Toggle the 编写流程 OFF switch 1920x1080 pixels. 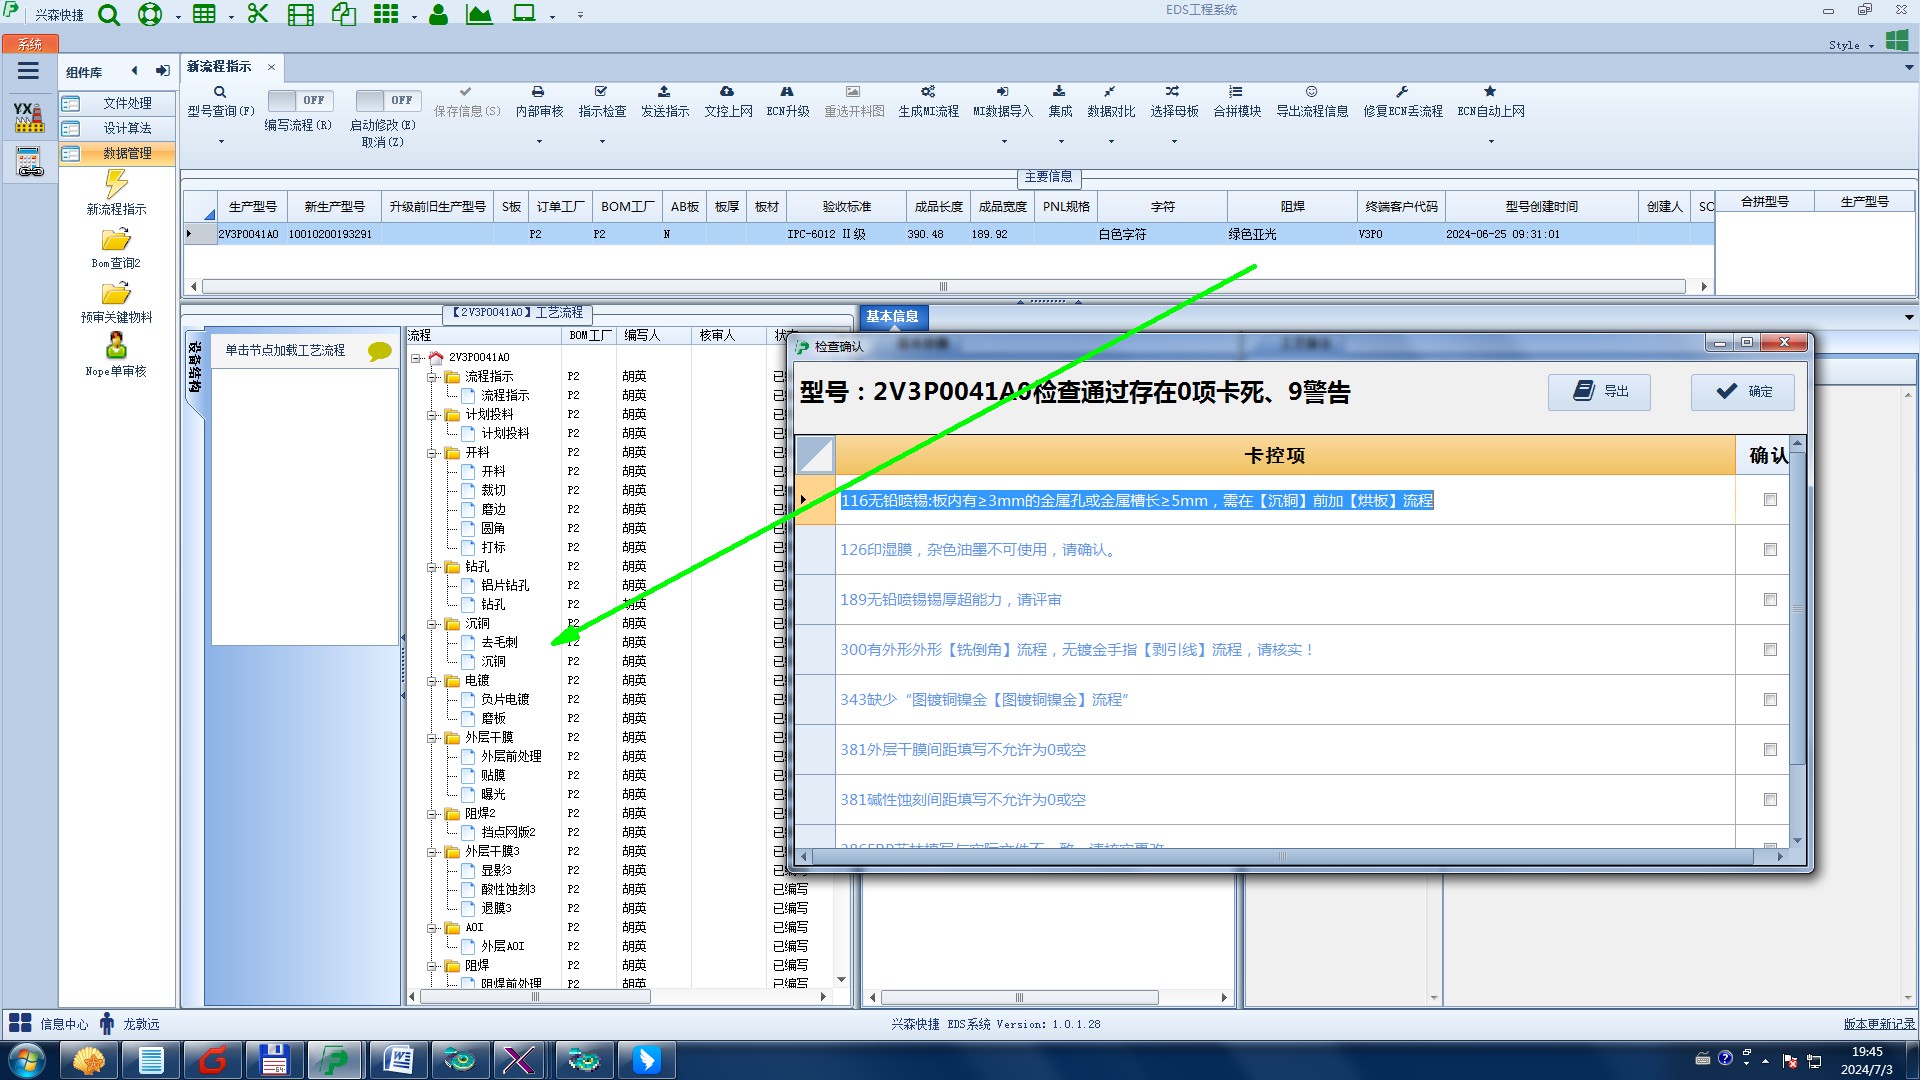[x=300, y=100]
